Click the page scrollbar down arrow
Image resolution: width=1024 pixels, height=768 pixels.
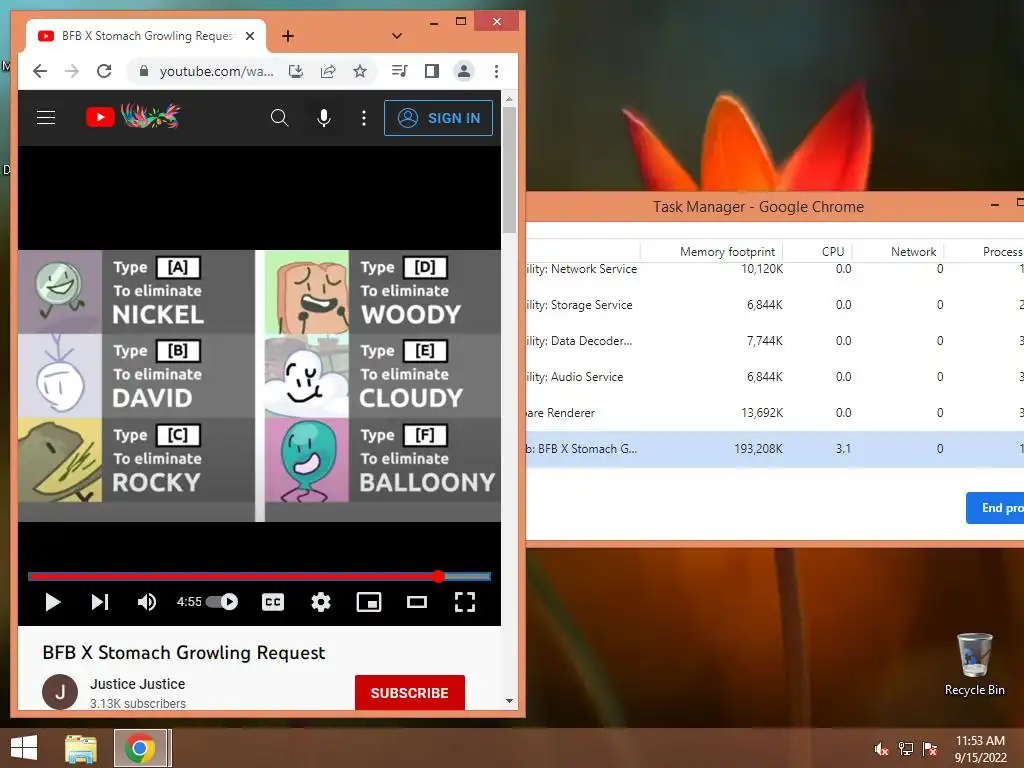tap(509, 701)
